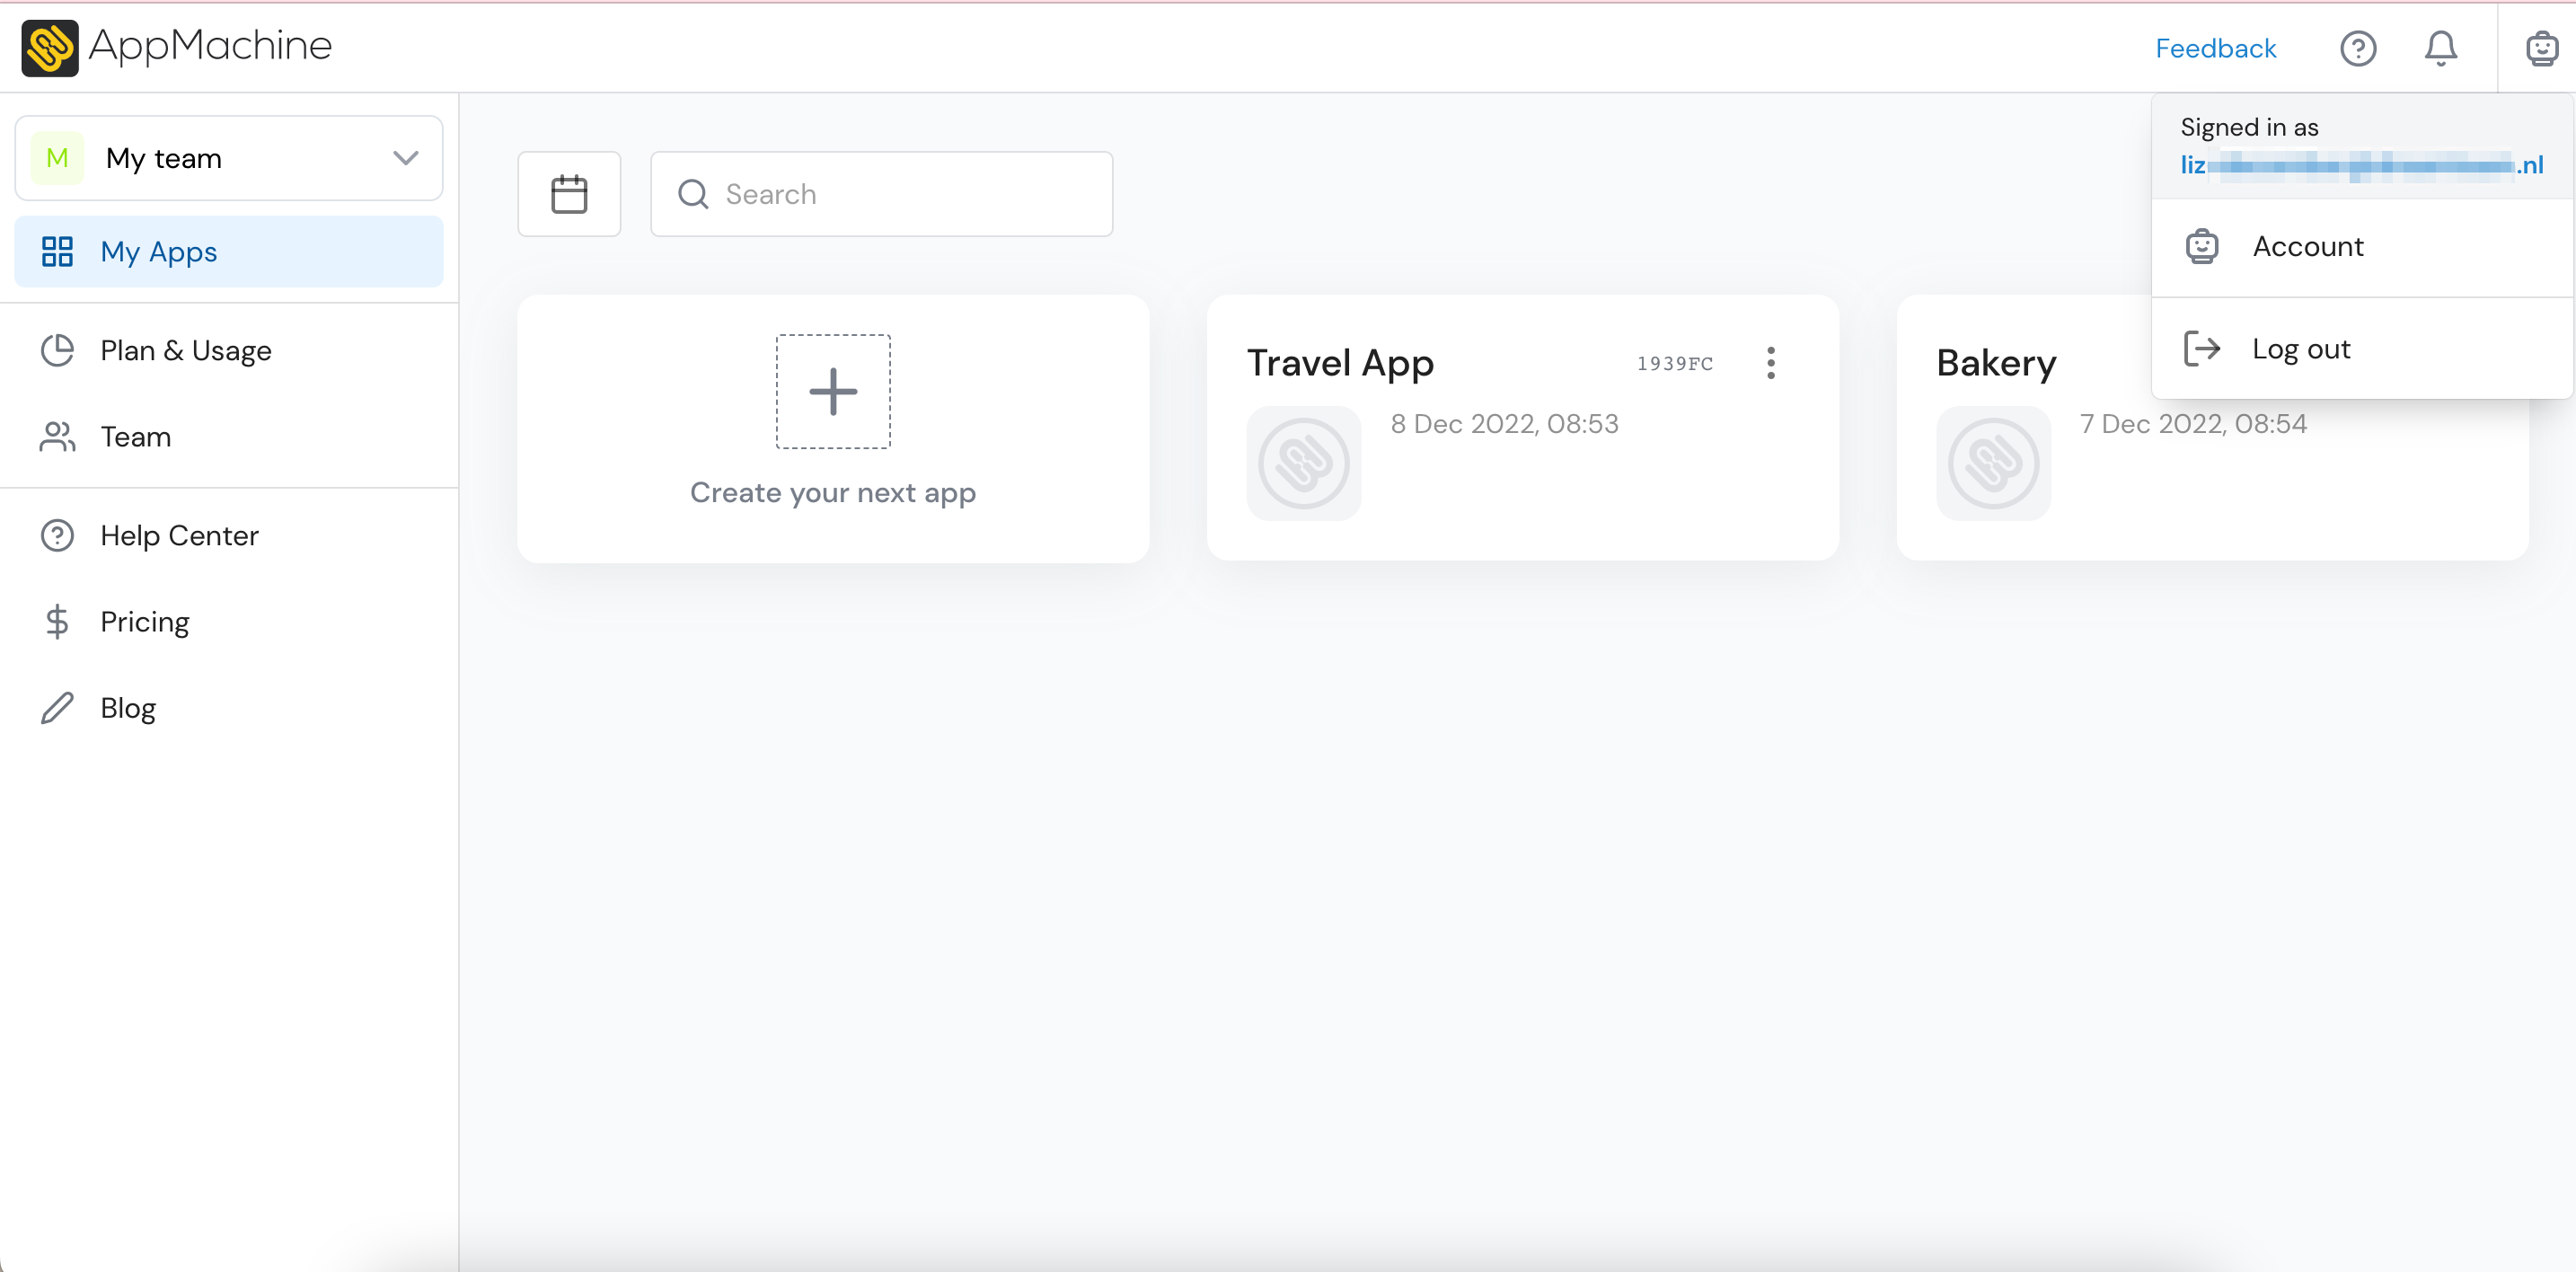Open Travel App three-dot options menu
Screen dimensions: 2576x1272
pos(1770,363)
